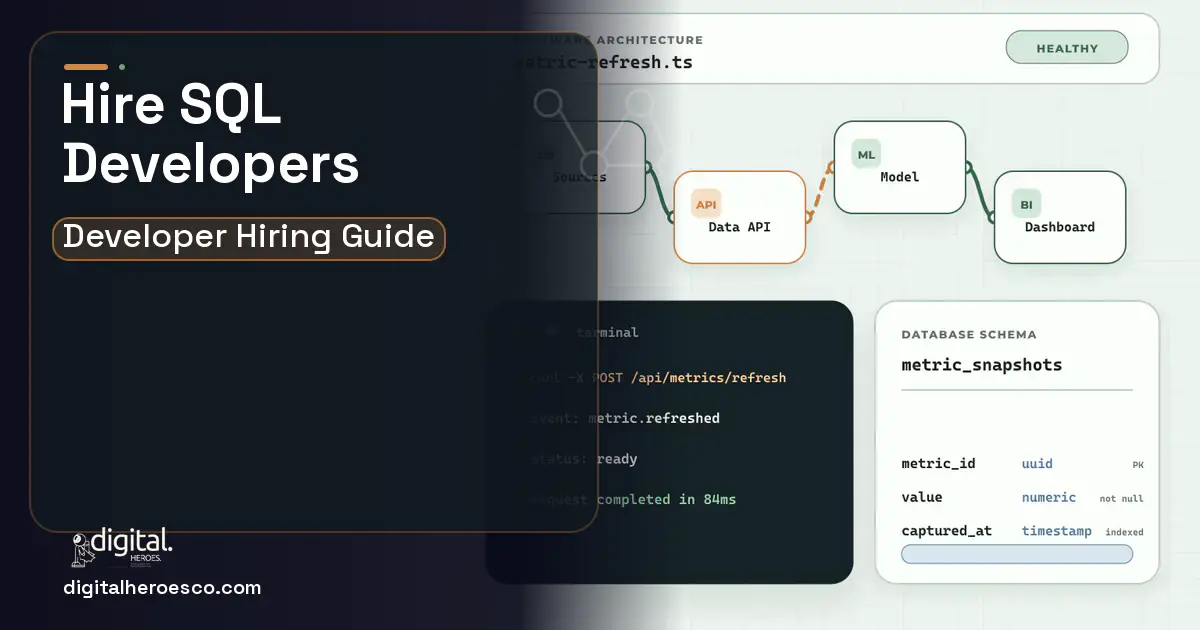Image resolution: width=1200 pixels, height=630 pixels.
Task: Select the captured_at column name
Action: pyautogui.click(x=946, y=531)
